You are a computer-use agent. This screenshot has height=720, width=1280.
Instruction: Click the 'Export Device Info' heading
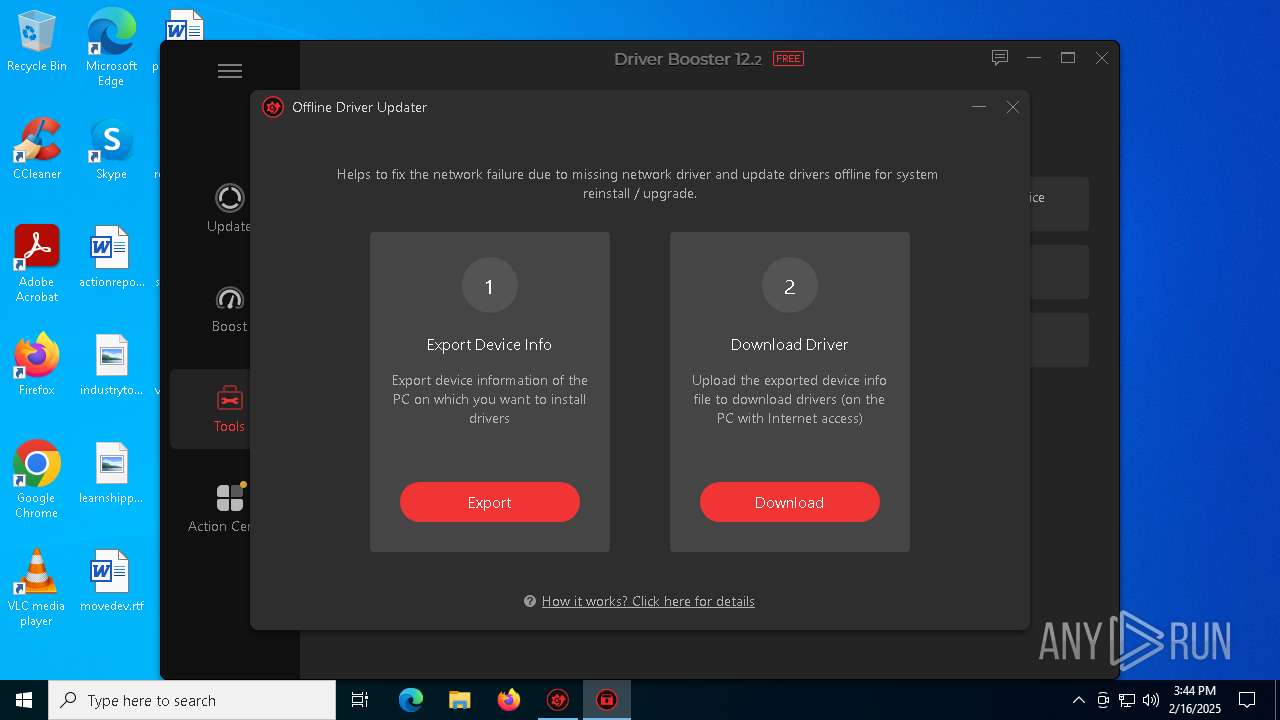pos(489,344)
